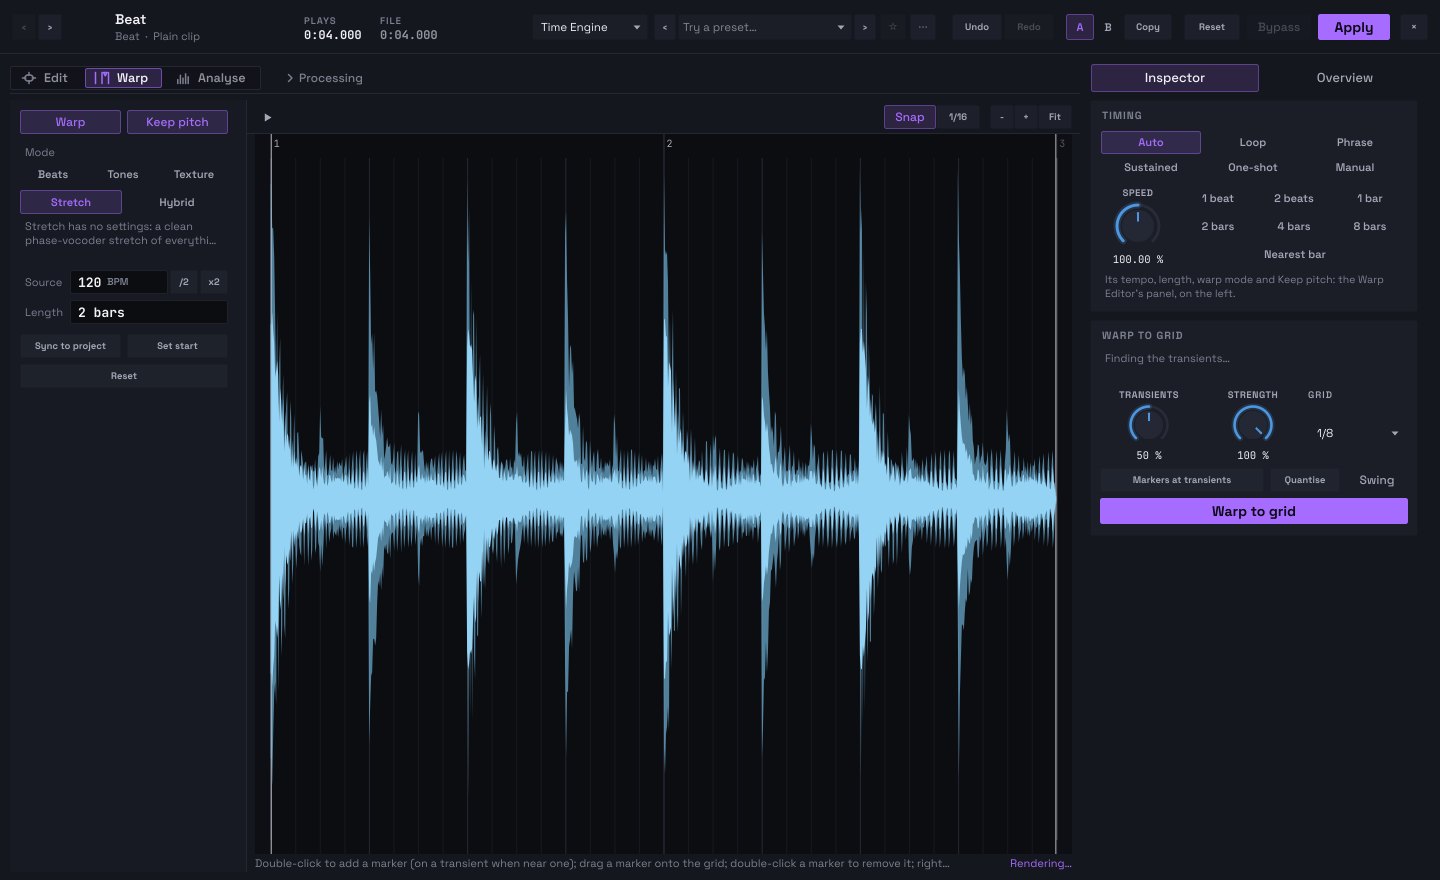Select the Loop timing option

(1253, 143)
